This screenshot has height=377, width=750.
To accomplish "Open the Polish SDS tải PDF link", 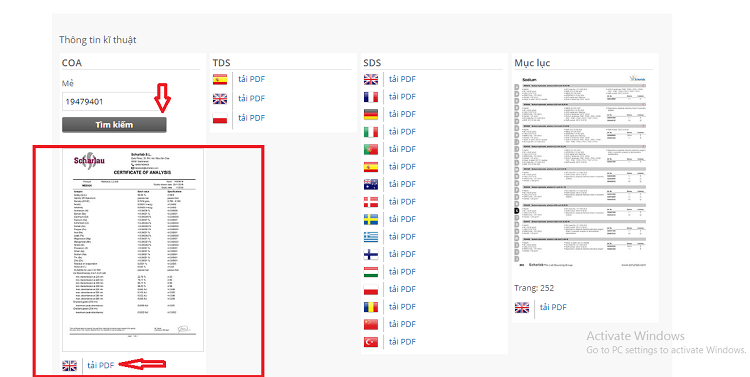I will (402, 289).
